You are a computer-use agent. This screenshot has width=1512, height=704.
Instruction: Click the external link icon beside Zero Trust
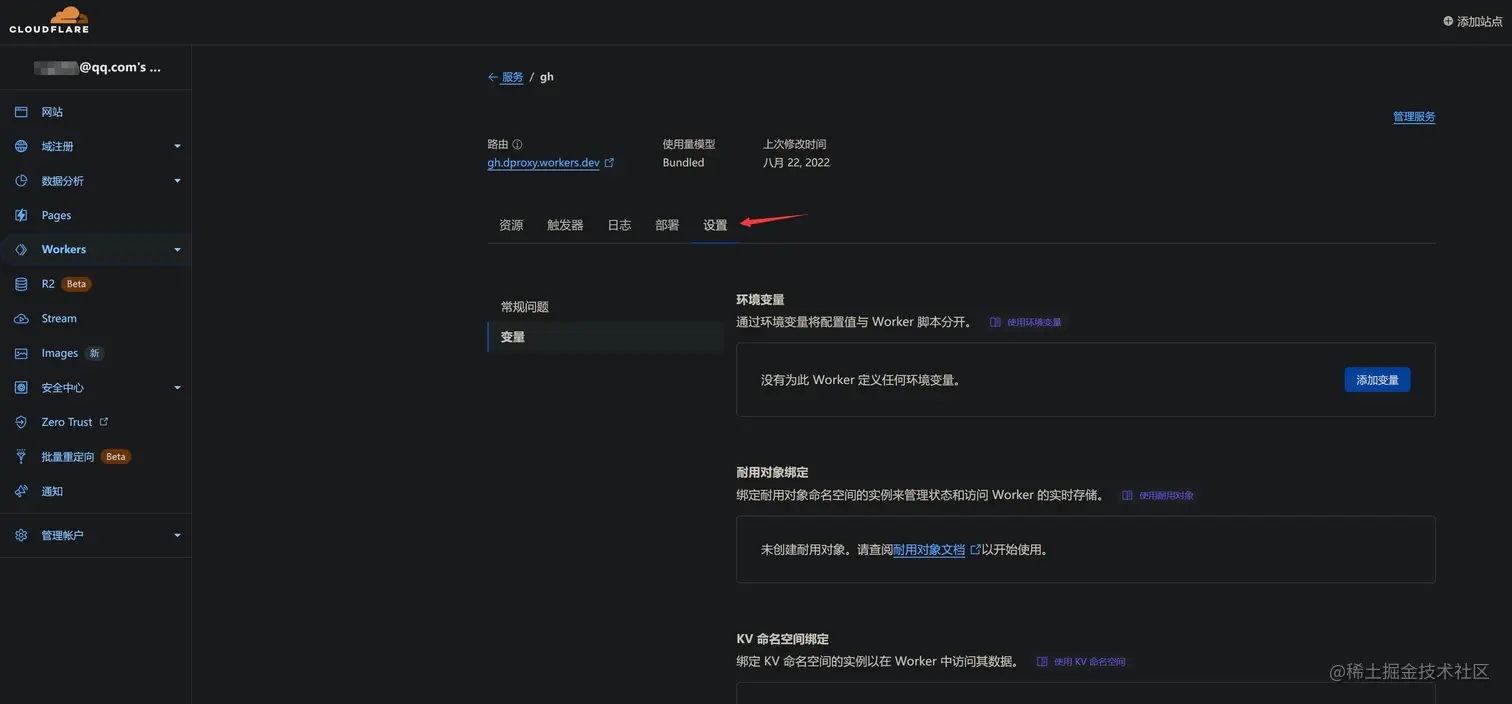click(103, 422)
